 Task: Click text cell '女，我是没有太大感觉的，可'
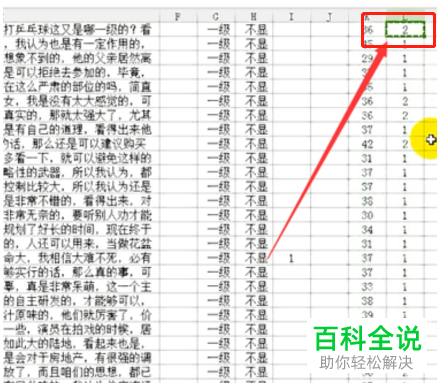(x=77, y=101)
